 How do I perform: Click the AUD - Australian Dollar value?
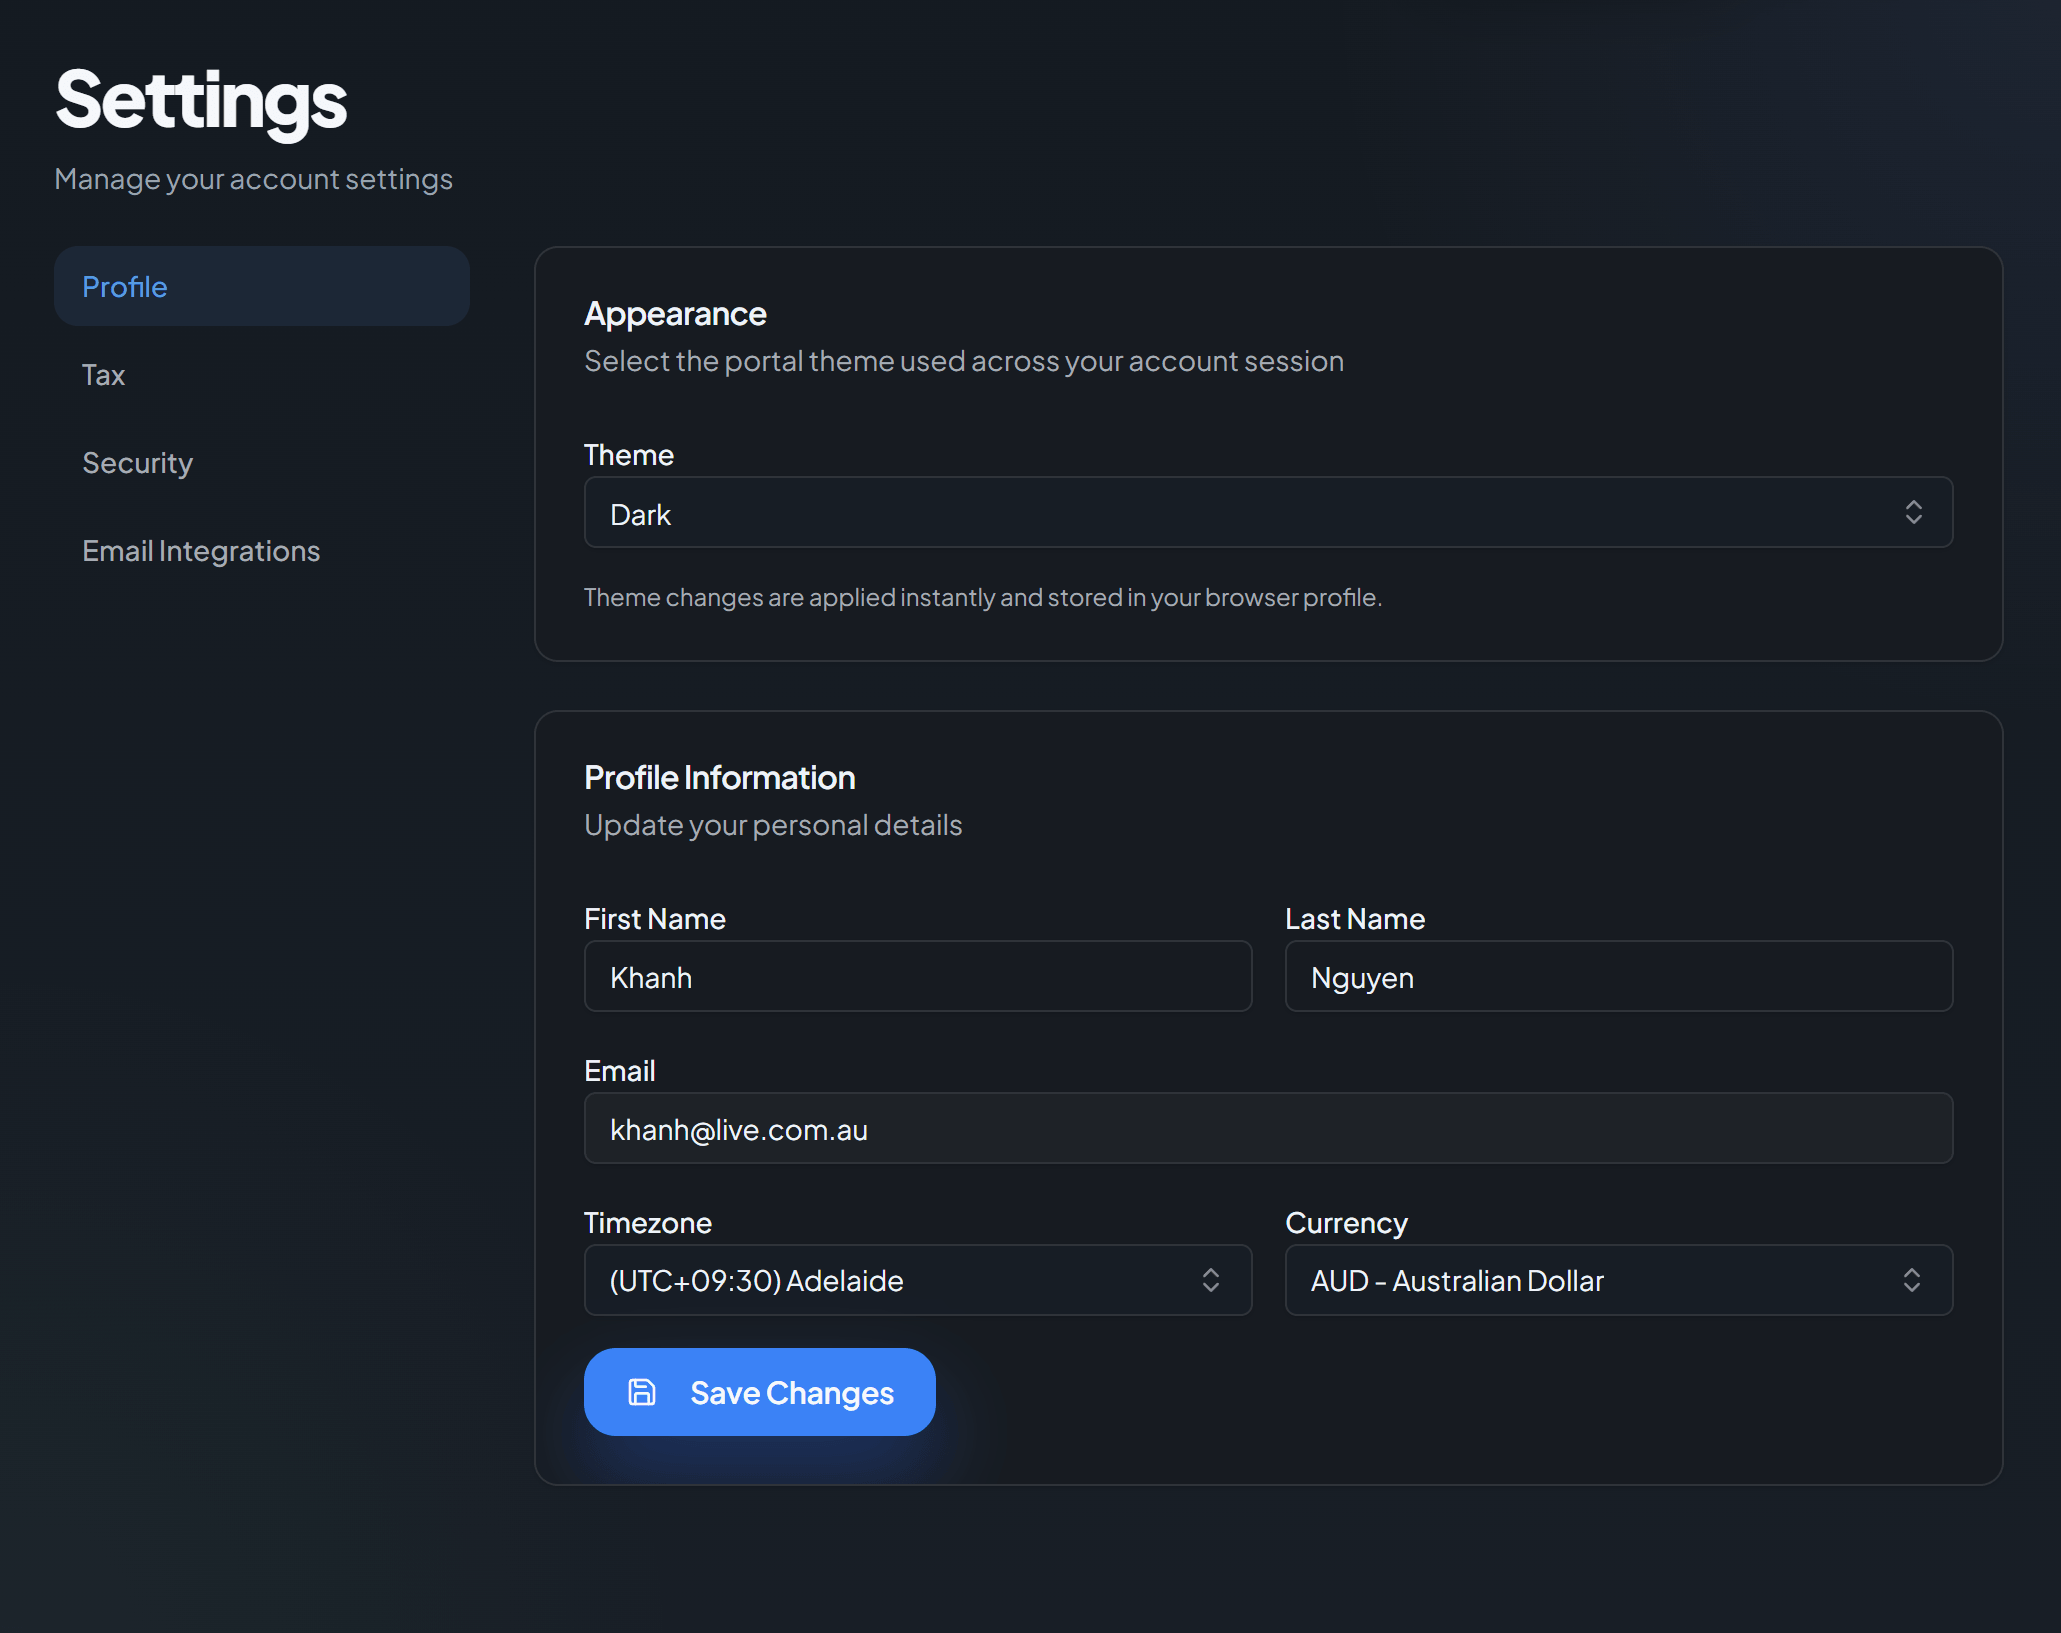tap(1456, 1280)
